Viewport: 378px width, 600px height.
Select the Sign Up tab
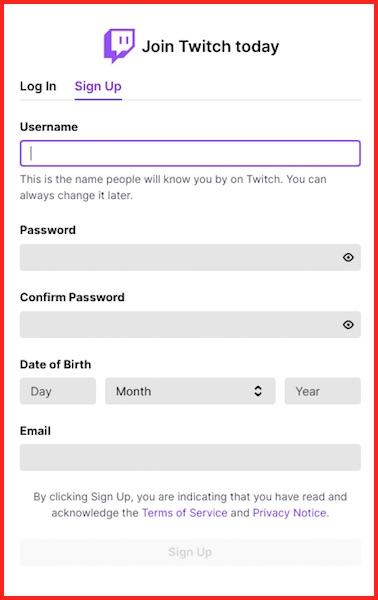tap(98, 86)
